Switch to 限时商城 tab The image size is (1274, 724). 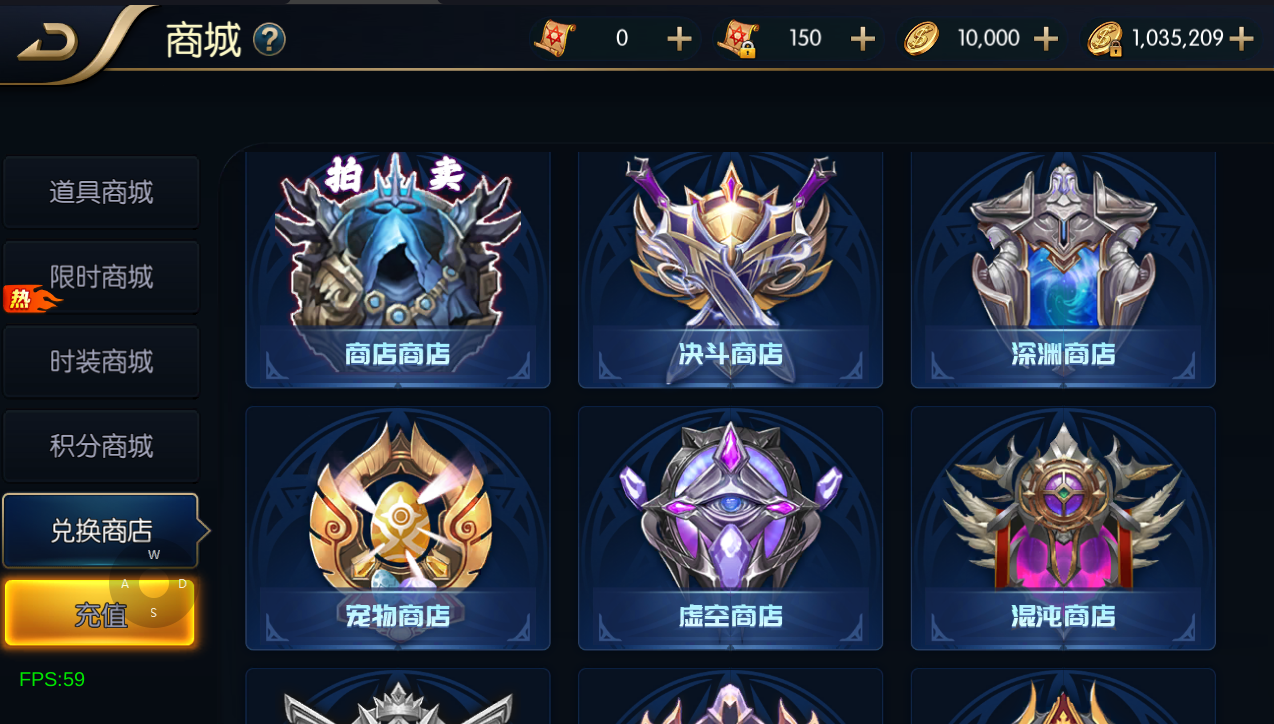click(101, 277)
